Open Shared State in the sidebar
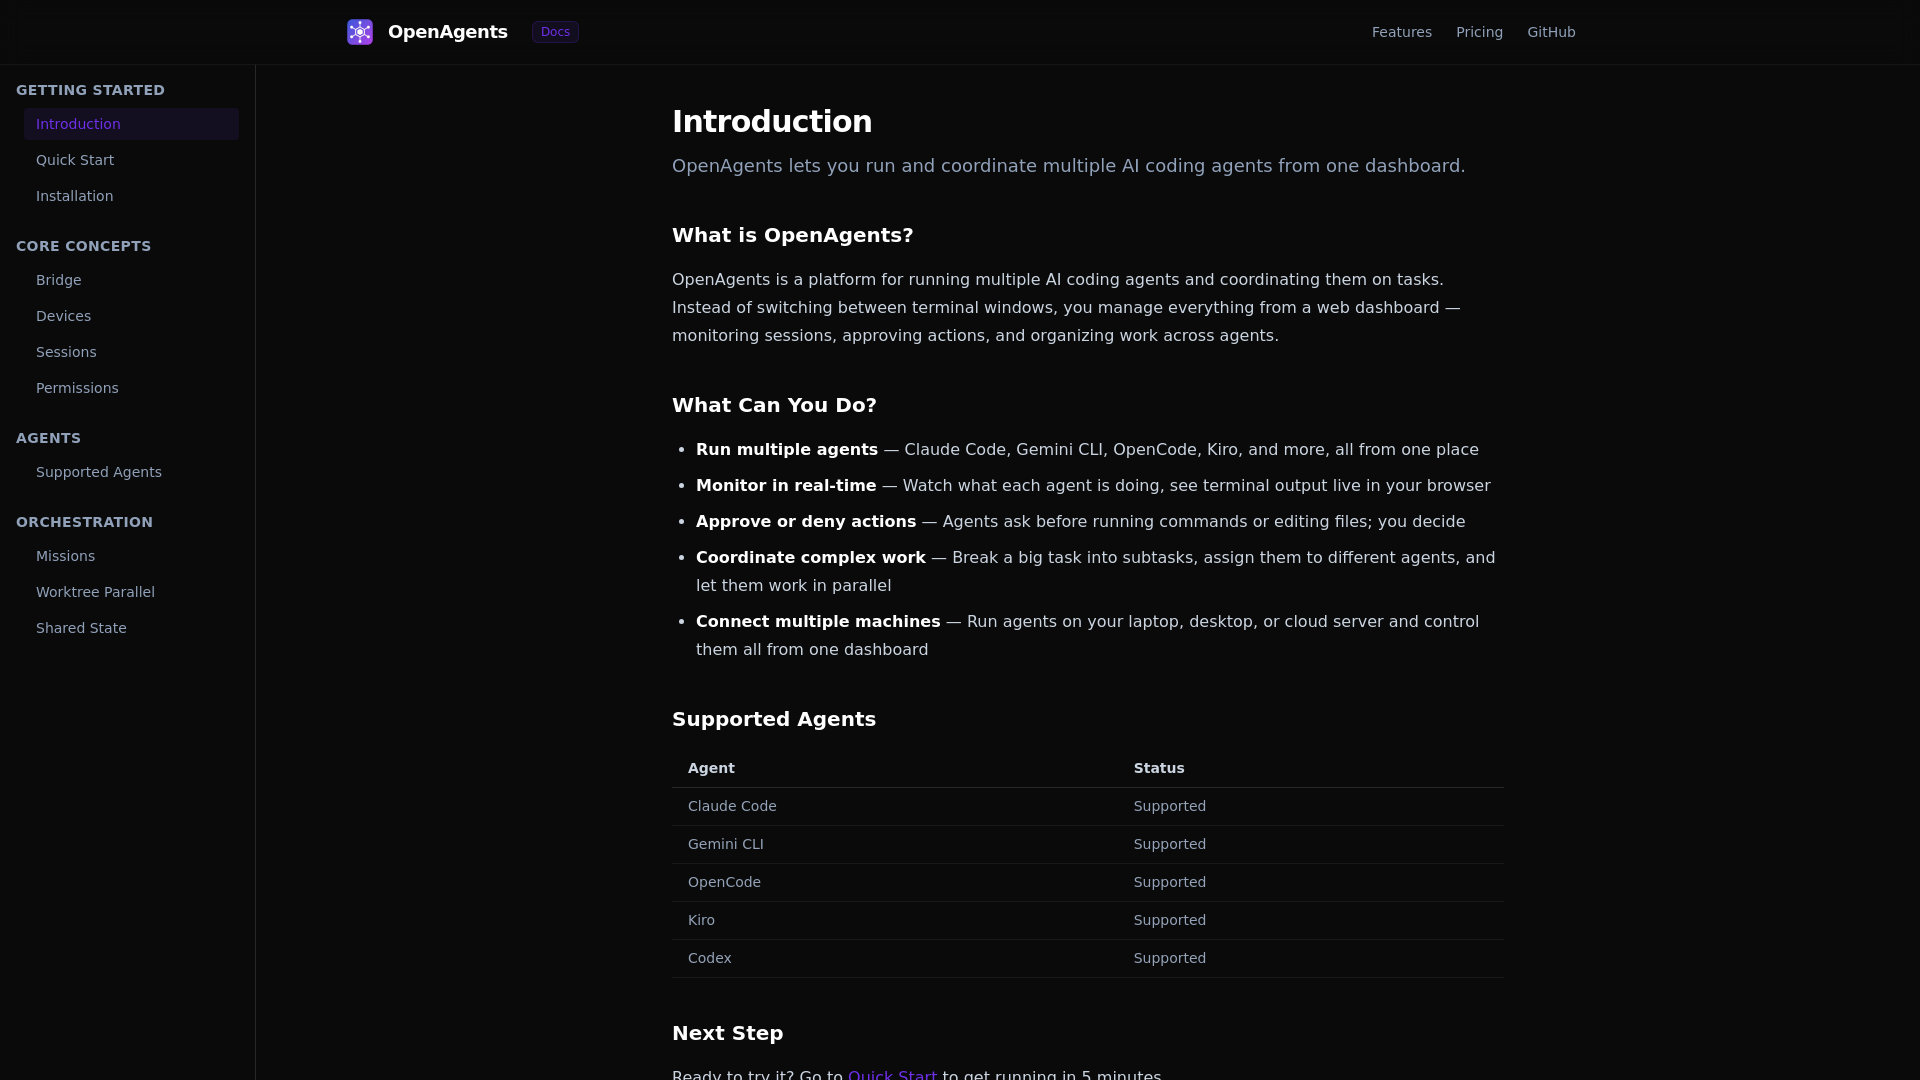Viewport: 1920px width, 1080px height. [131, 628]
